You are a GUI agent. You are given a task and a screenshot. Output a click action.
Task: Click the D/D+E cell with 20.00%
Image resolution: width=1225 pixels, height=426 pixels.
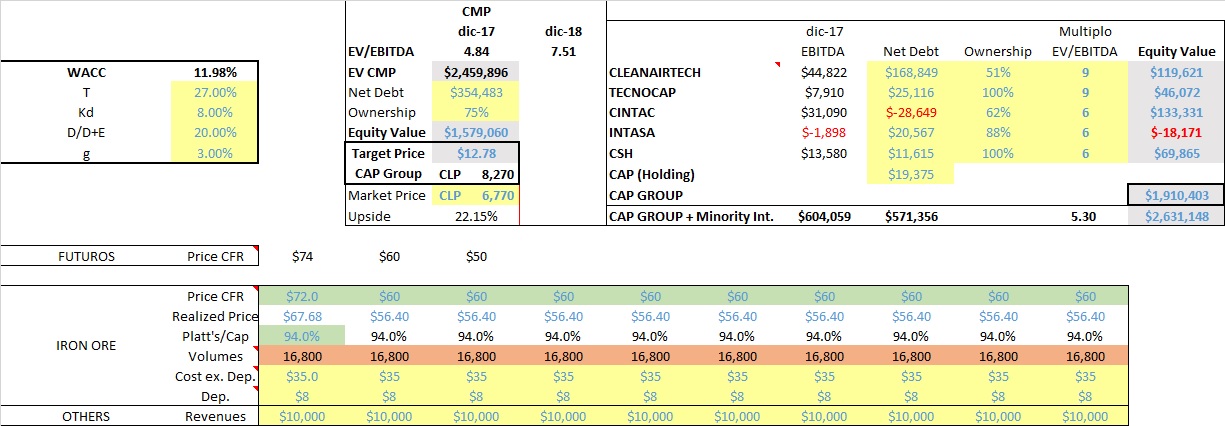[x=213, y=132]
